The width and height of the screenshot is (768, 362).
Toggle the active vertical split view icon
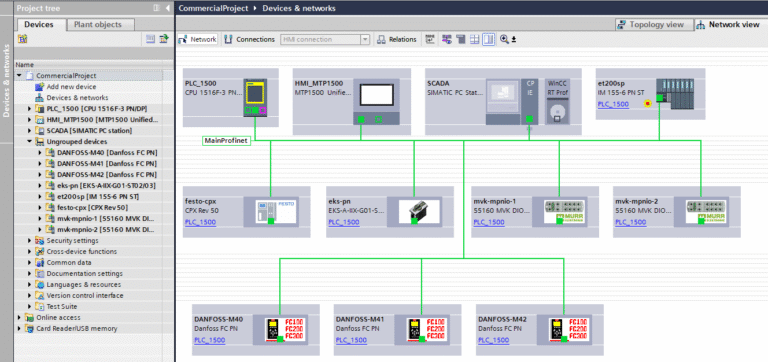tap(488, 40)
